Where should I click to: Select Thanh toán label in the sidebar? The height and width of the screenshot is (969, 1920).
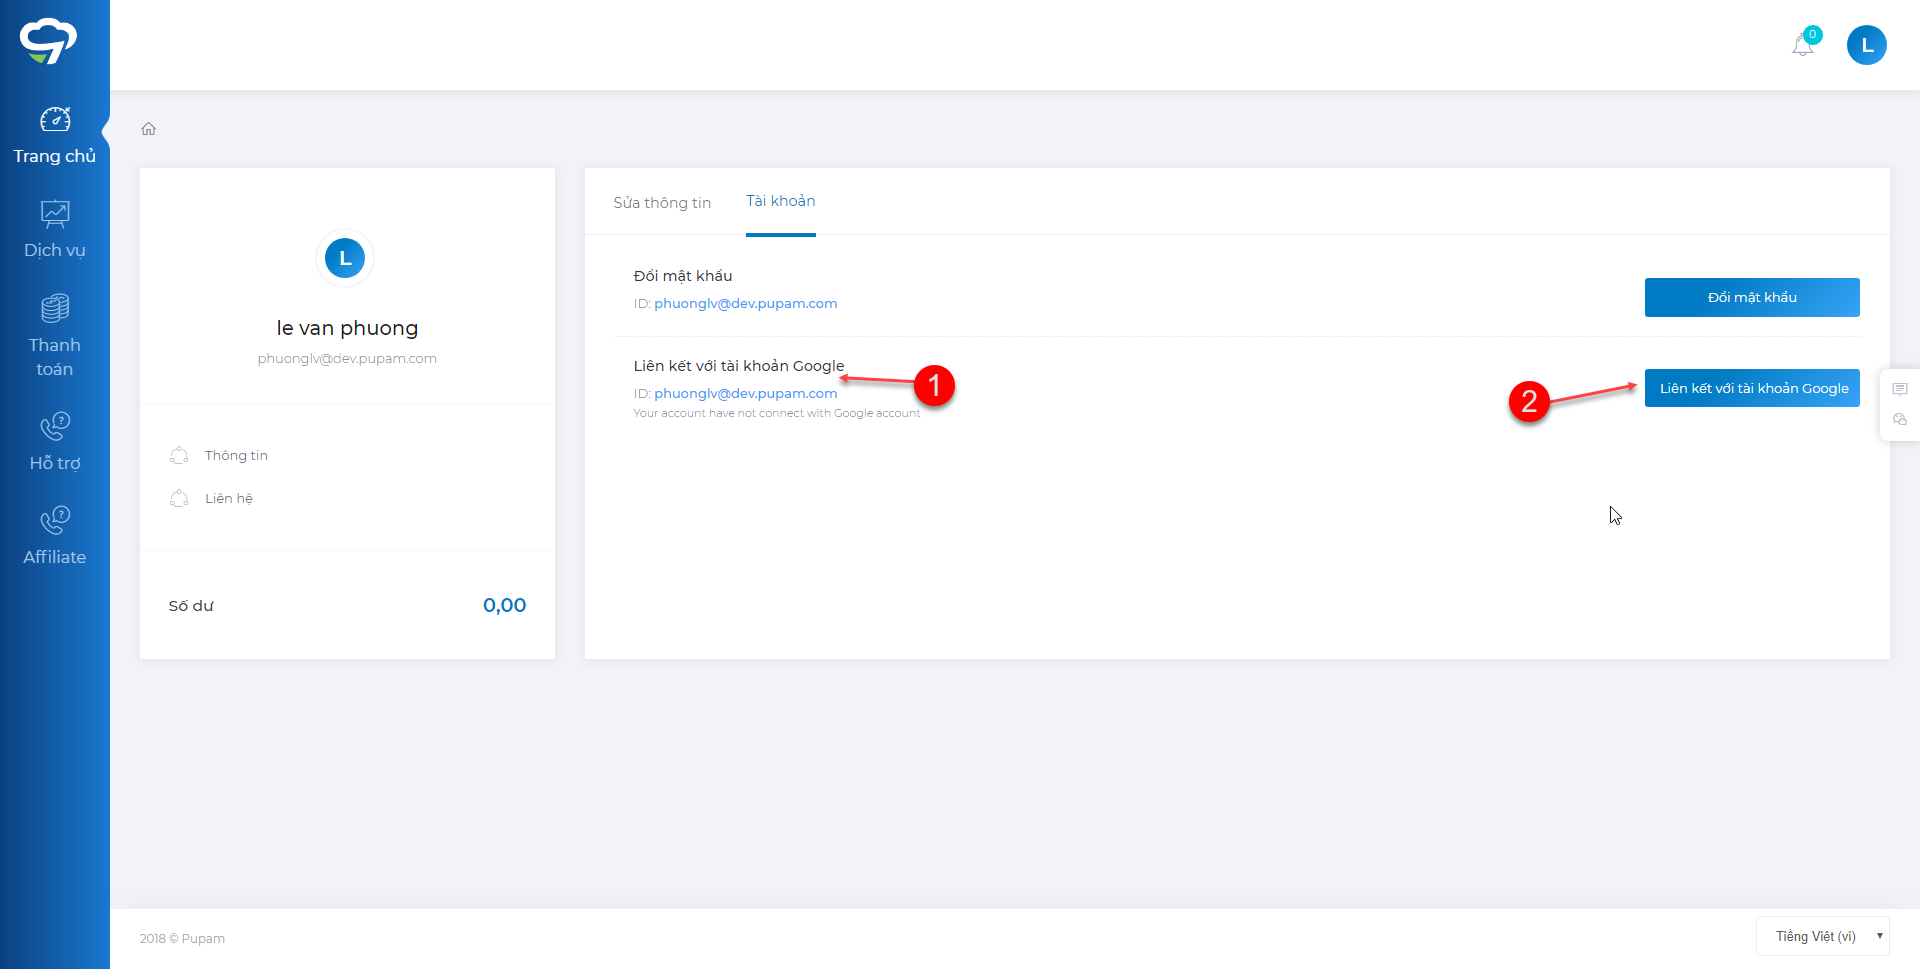pos(55,357)
